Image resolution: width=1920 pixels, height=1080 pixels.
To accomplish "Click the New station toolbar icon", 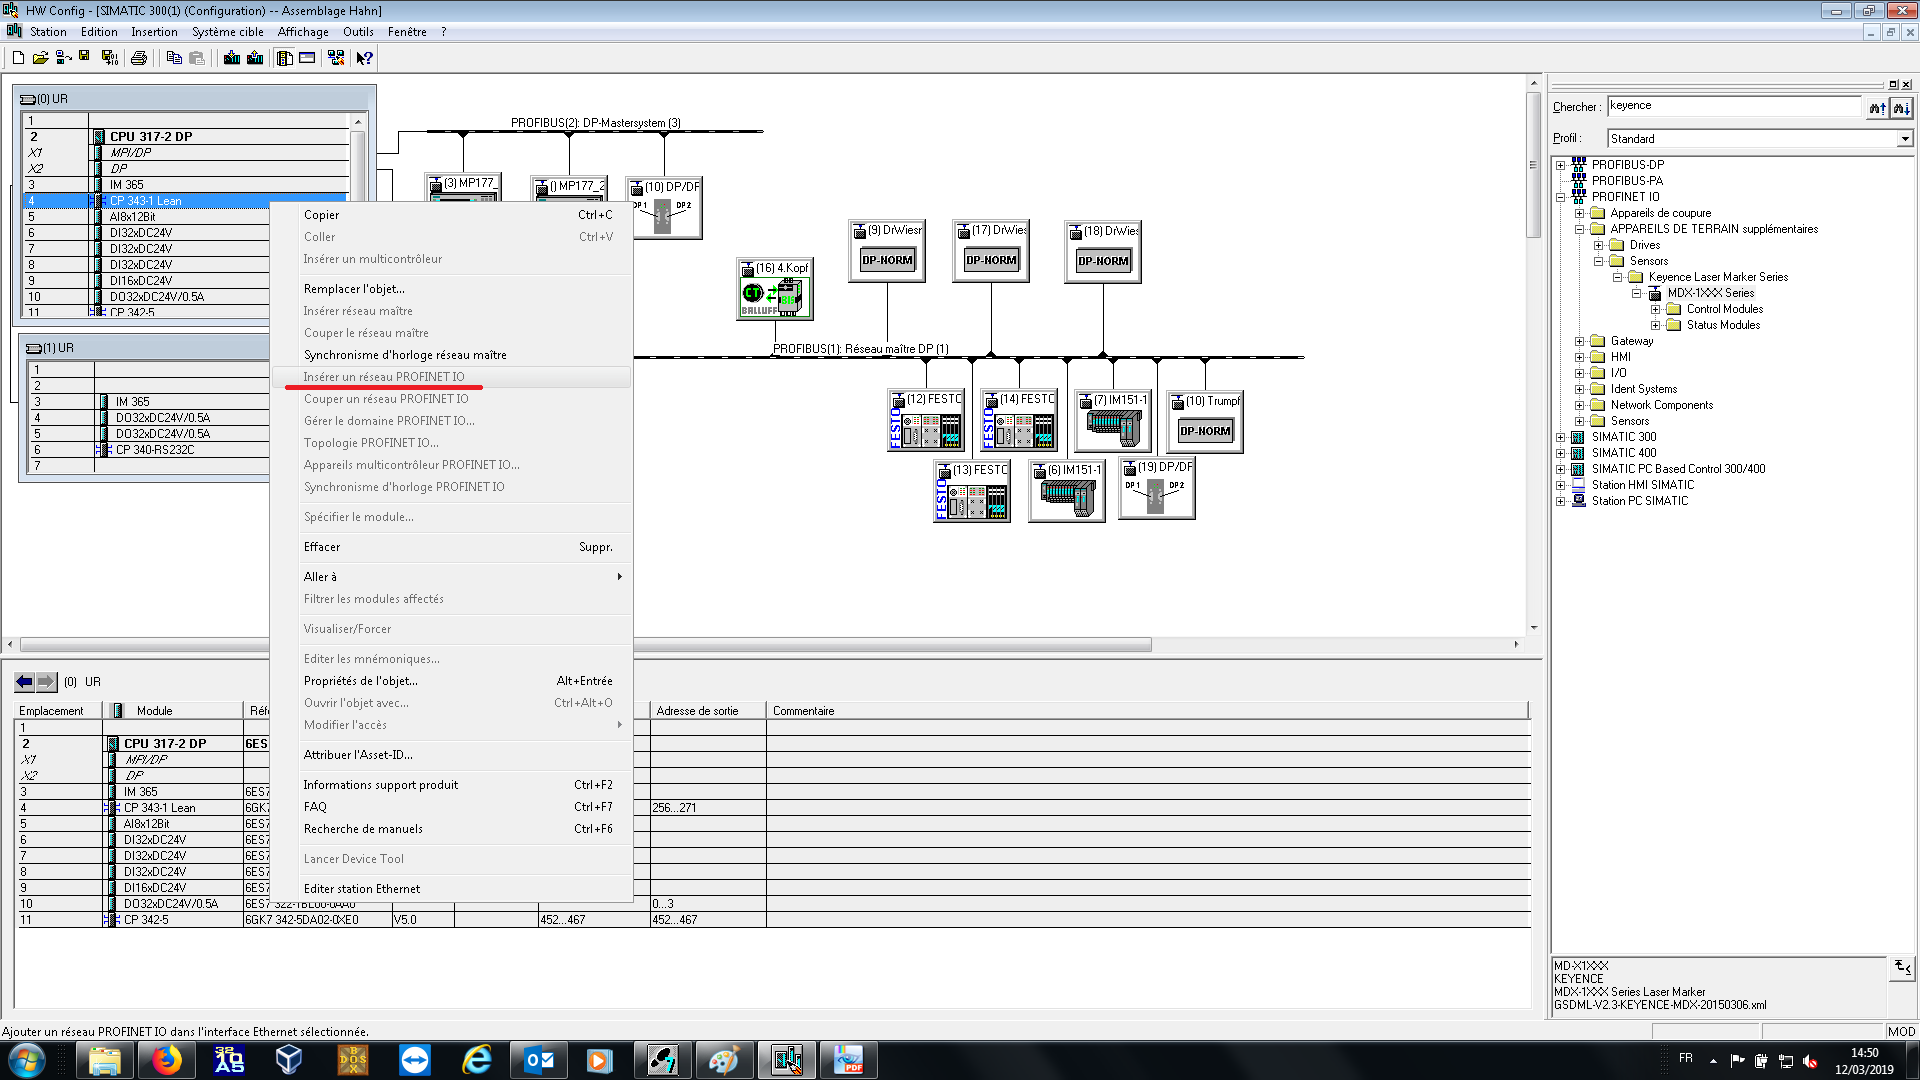I will pos(18,58).
